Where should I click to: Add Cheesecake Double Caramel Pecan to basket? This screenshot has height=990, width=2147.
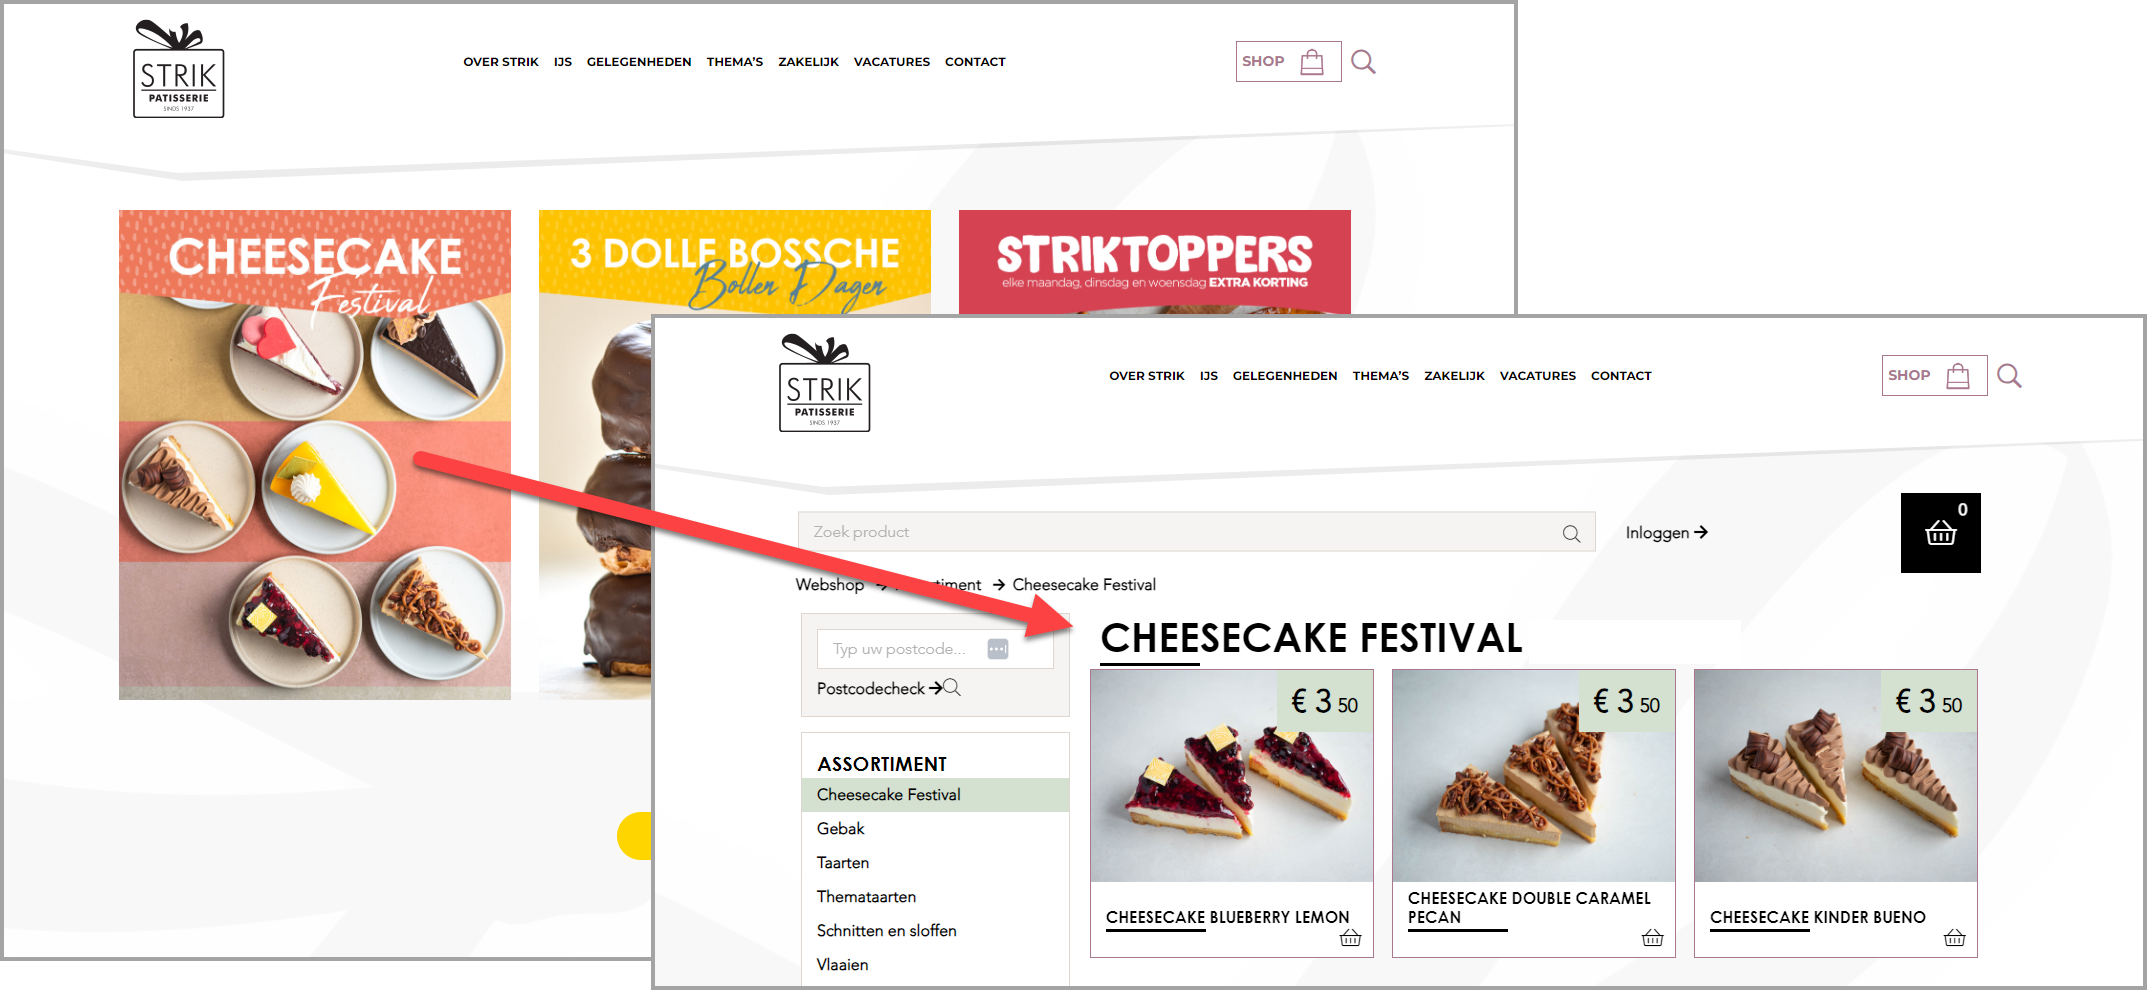tap(1652, 938)
